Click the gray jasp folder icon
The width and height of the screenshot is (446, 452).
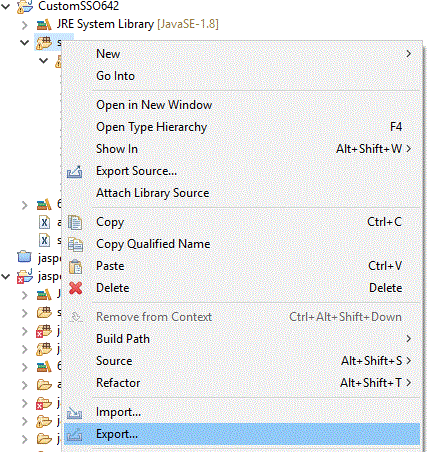24,256
